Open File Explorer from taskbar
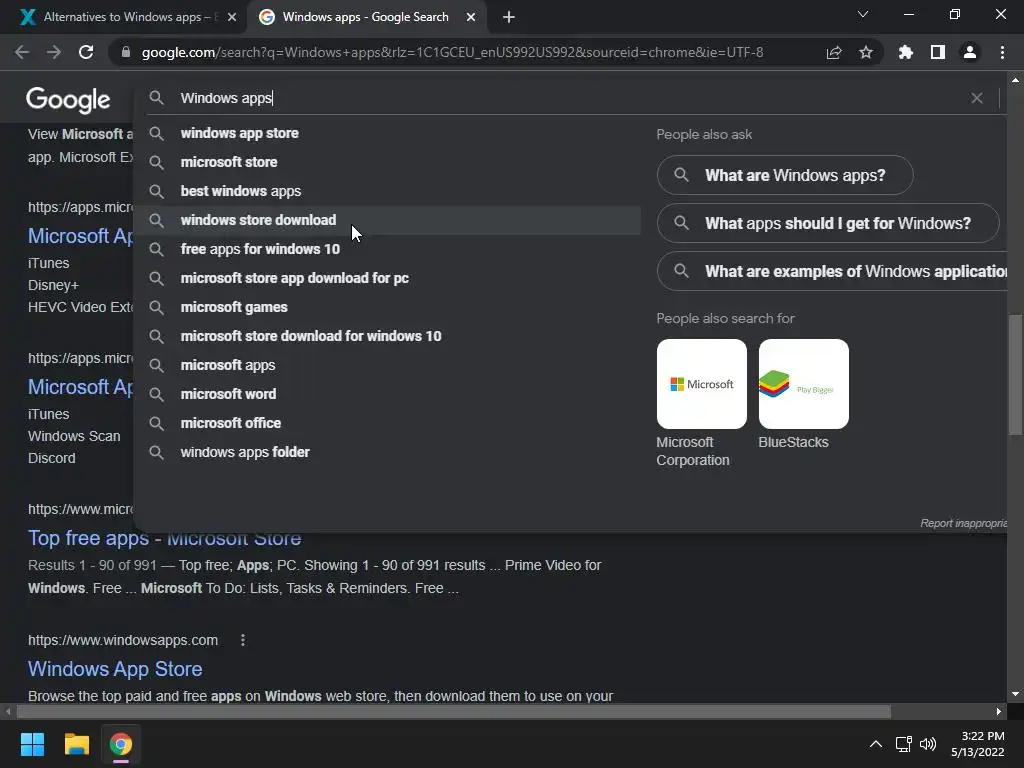Screen dimensions: 1024x768 (x=76, y=744)
